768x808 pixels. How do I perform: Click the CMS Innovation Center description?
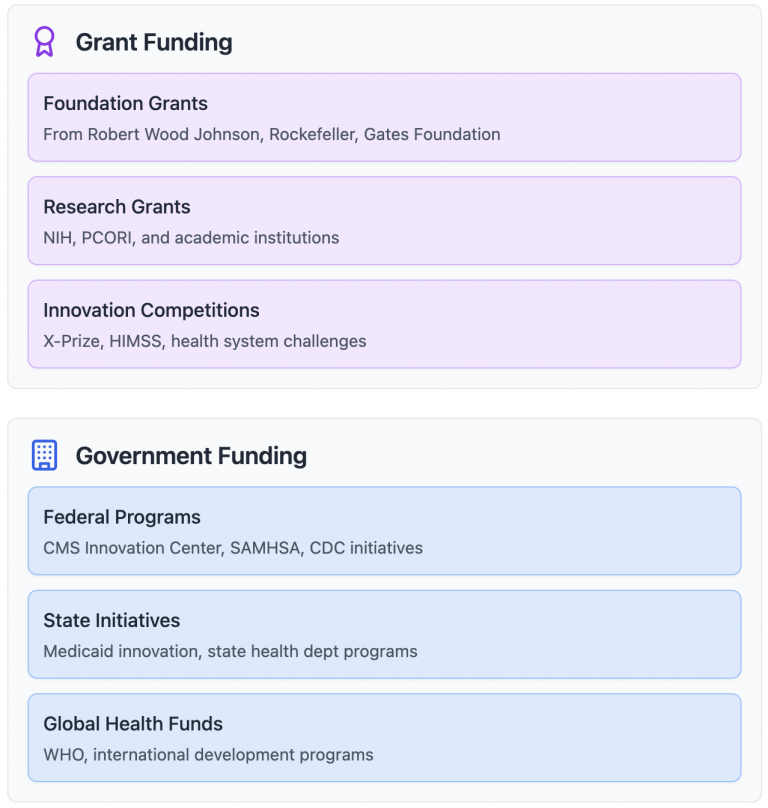click(x=233, y=548)
